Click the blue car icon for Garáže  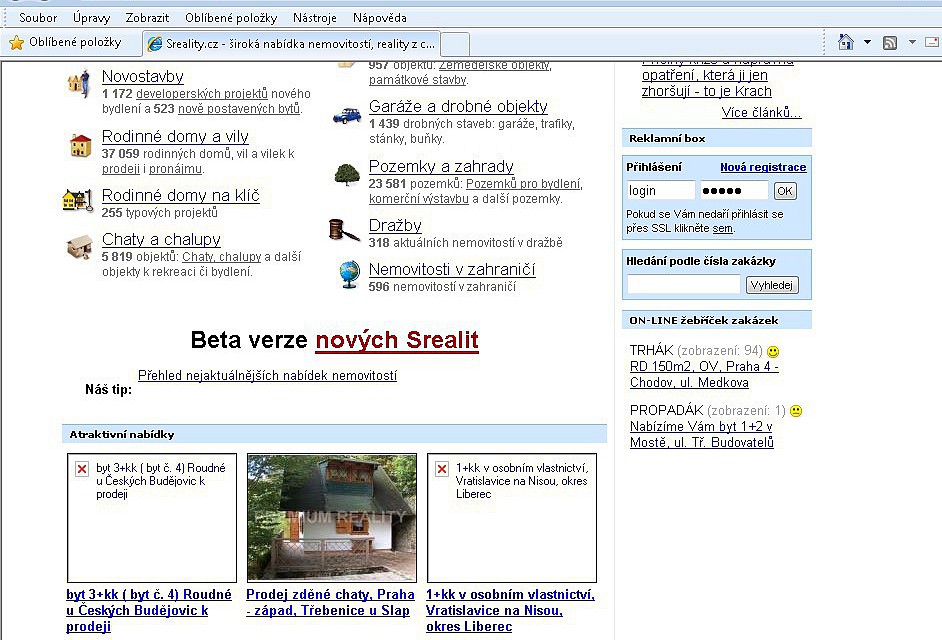[x=346, y=115]
